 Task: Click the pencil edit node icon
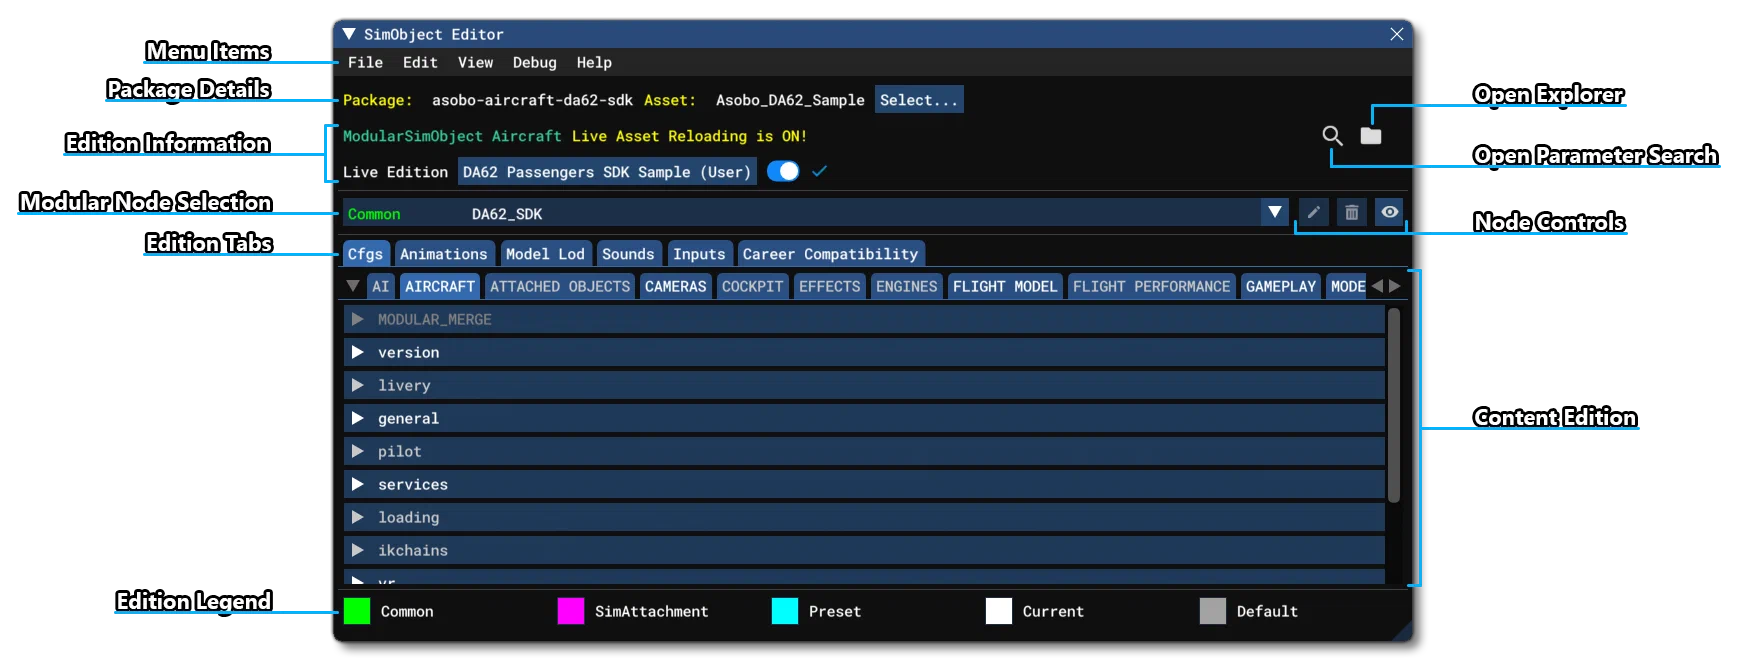click(x=1314, y=212)
